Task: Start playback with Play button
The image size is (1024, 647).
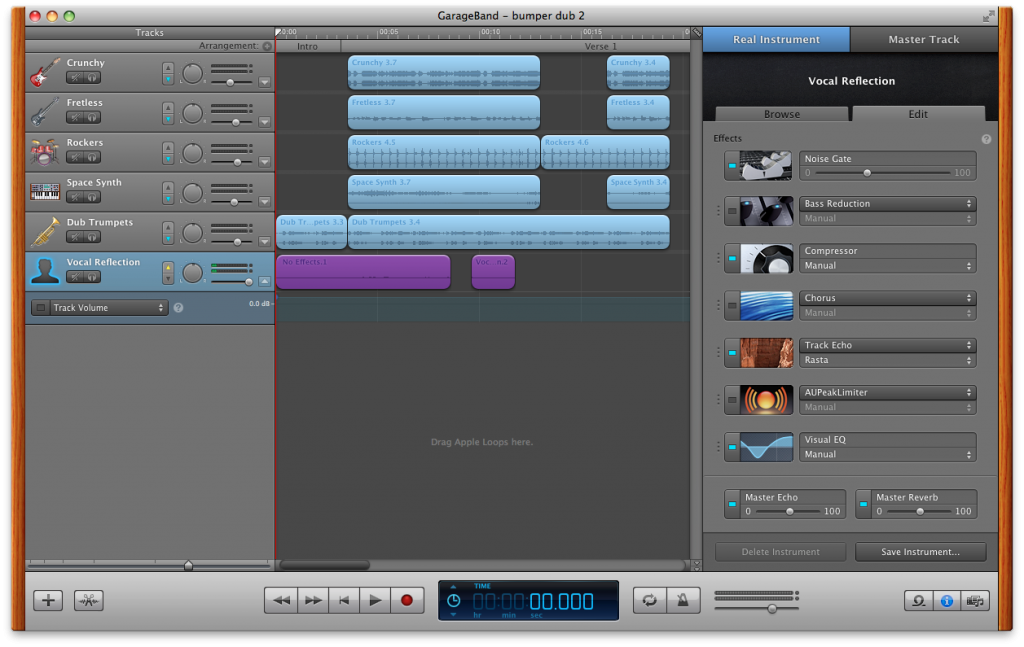Action: pyautogui.click(x=376, y=600)
